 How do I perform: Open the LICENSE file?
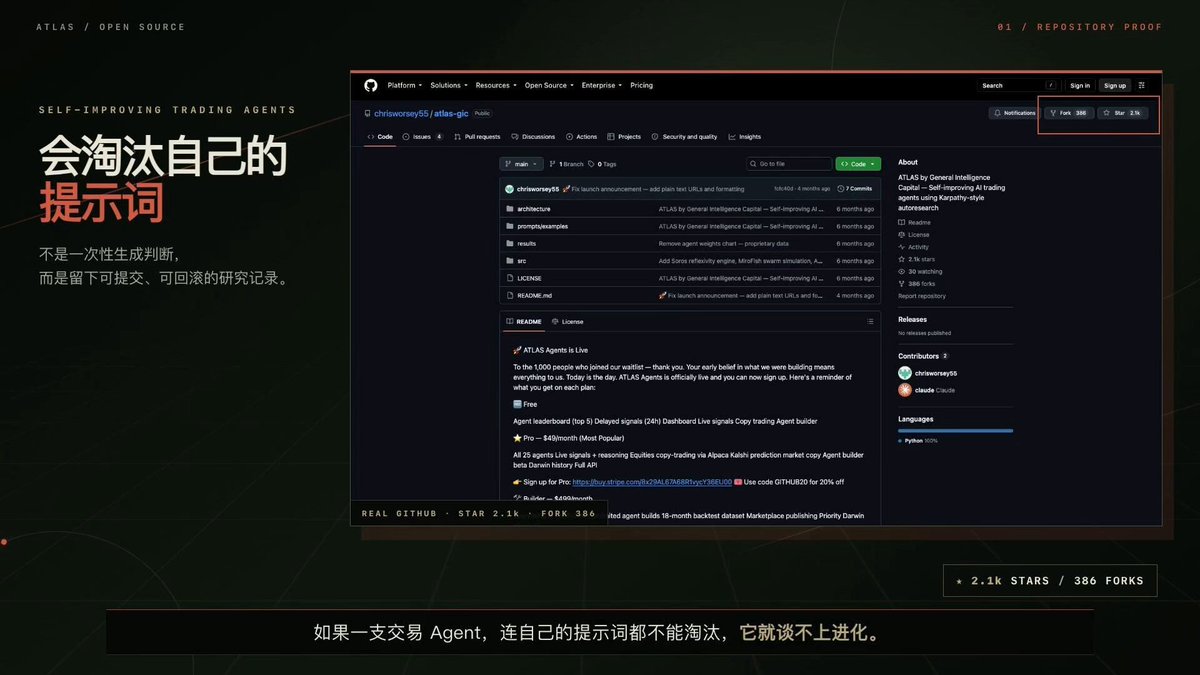529,278
